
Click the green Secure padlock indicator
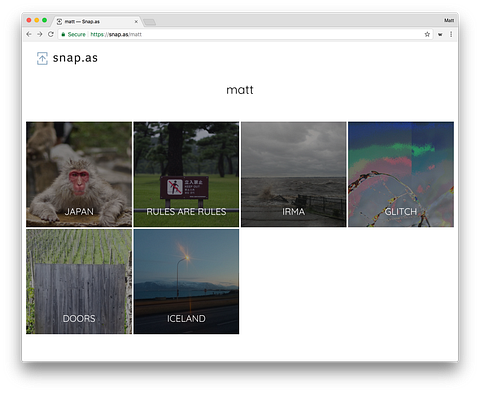pyautogui.click(x=73, y=34)
